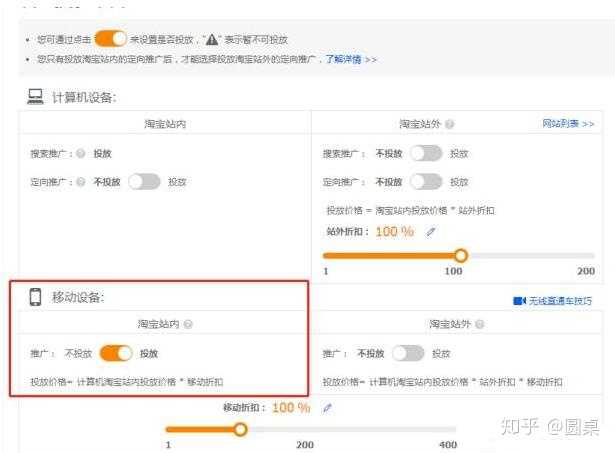
Task: Open the 无线直通车技巧 link
Action: click(x=561, y=301)
